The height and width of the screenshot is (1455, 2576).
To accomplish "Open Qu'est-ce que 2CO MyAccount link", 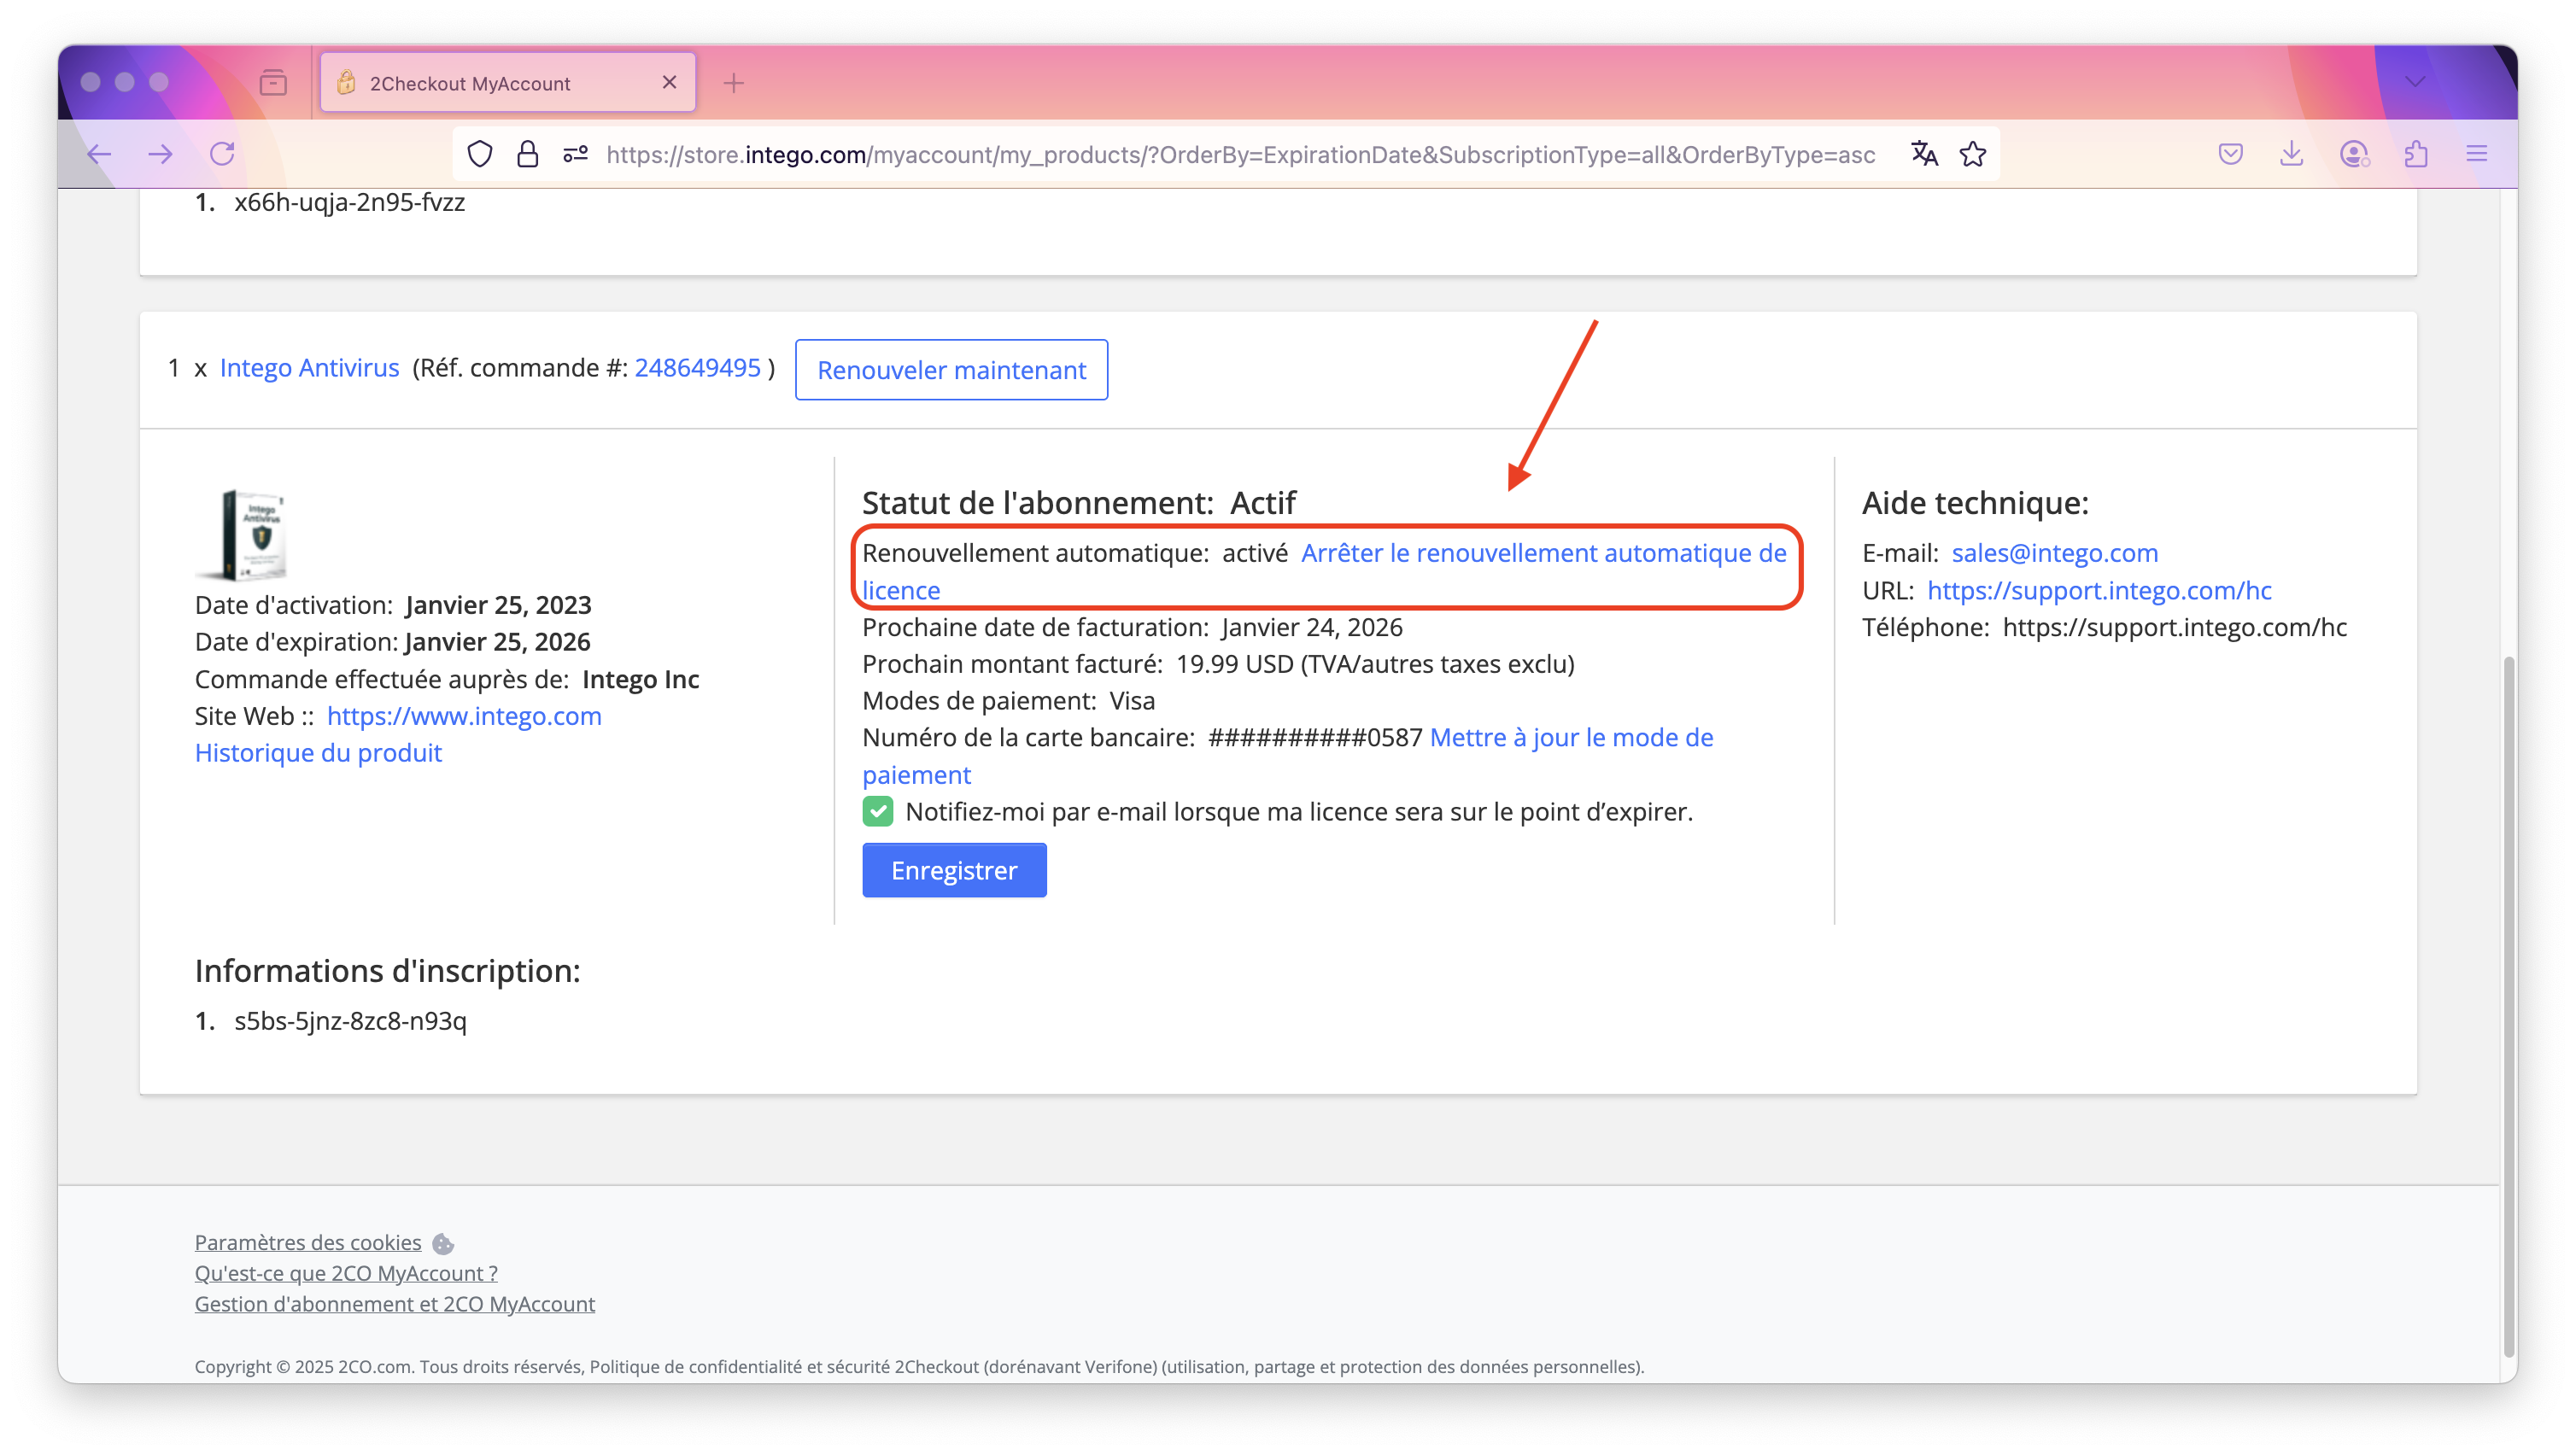I will 346,1273.
